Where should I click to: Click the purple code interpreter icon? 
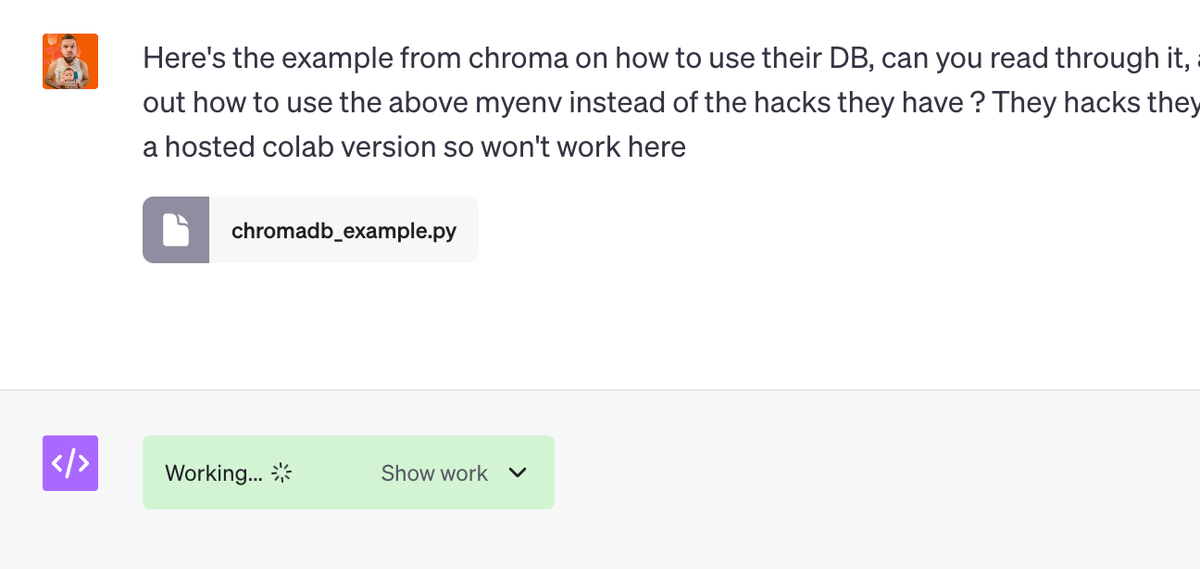(70, 463)
